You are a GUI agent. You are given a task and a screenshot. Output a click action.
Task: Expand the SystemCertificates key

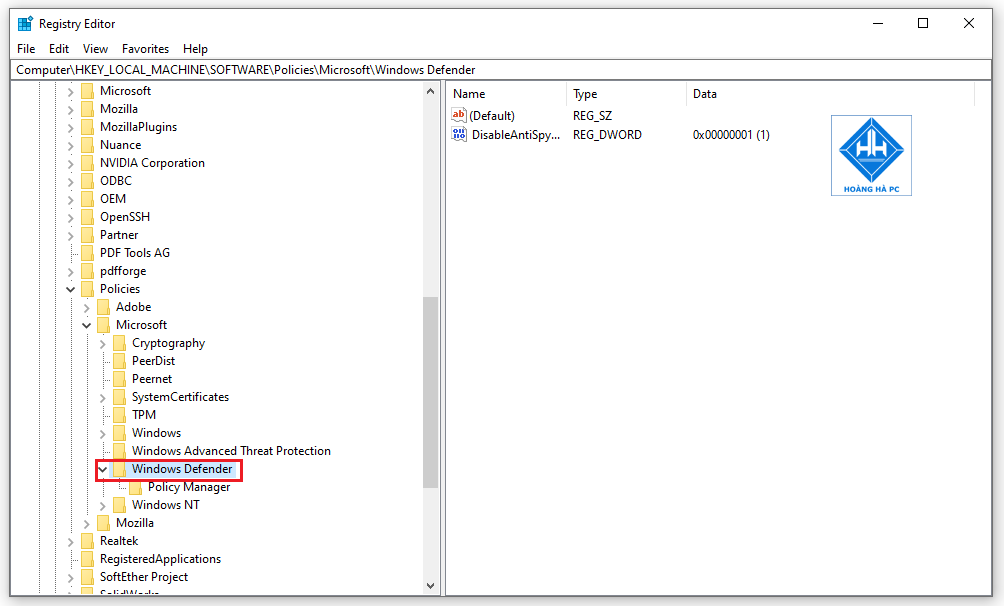[103, 398]
